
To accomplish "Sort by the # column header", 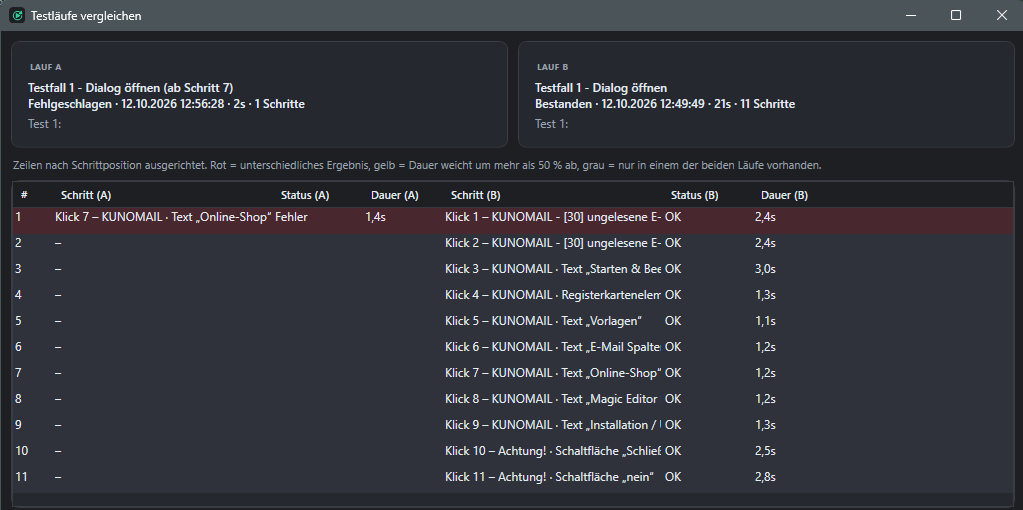I will pos(24,195).
